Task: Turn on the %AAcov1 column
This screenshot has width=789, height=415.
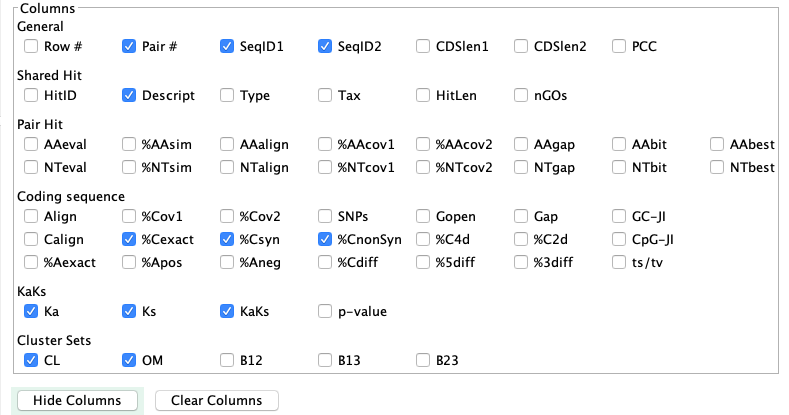Action: pos(325,145)
